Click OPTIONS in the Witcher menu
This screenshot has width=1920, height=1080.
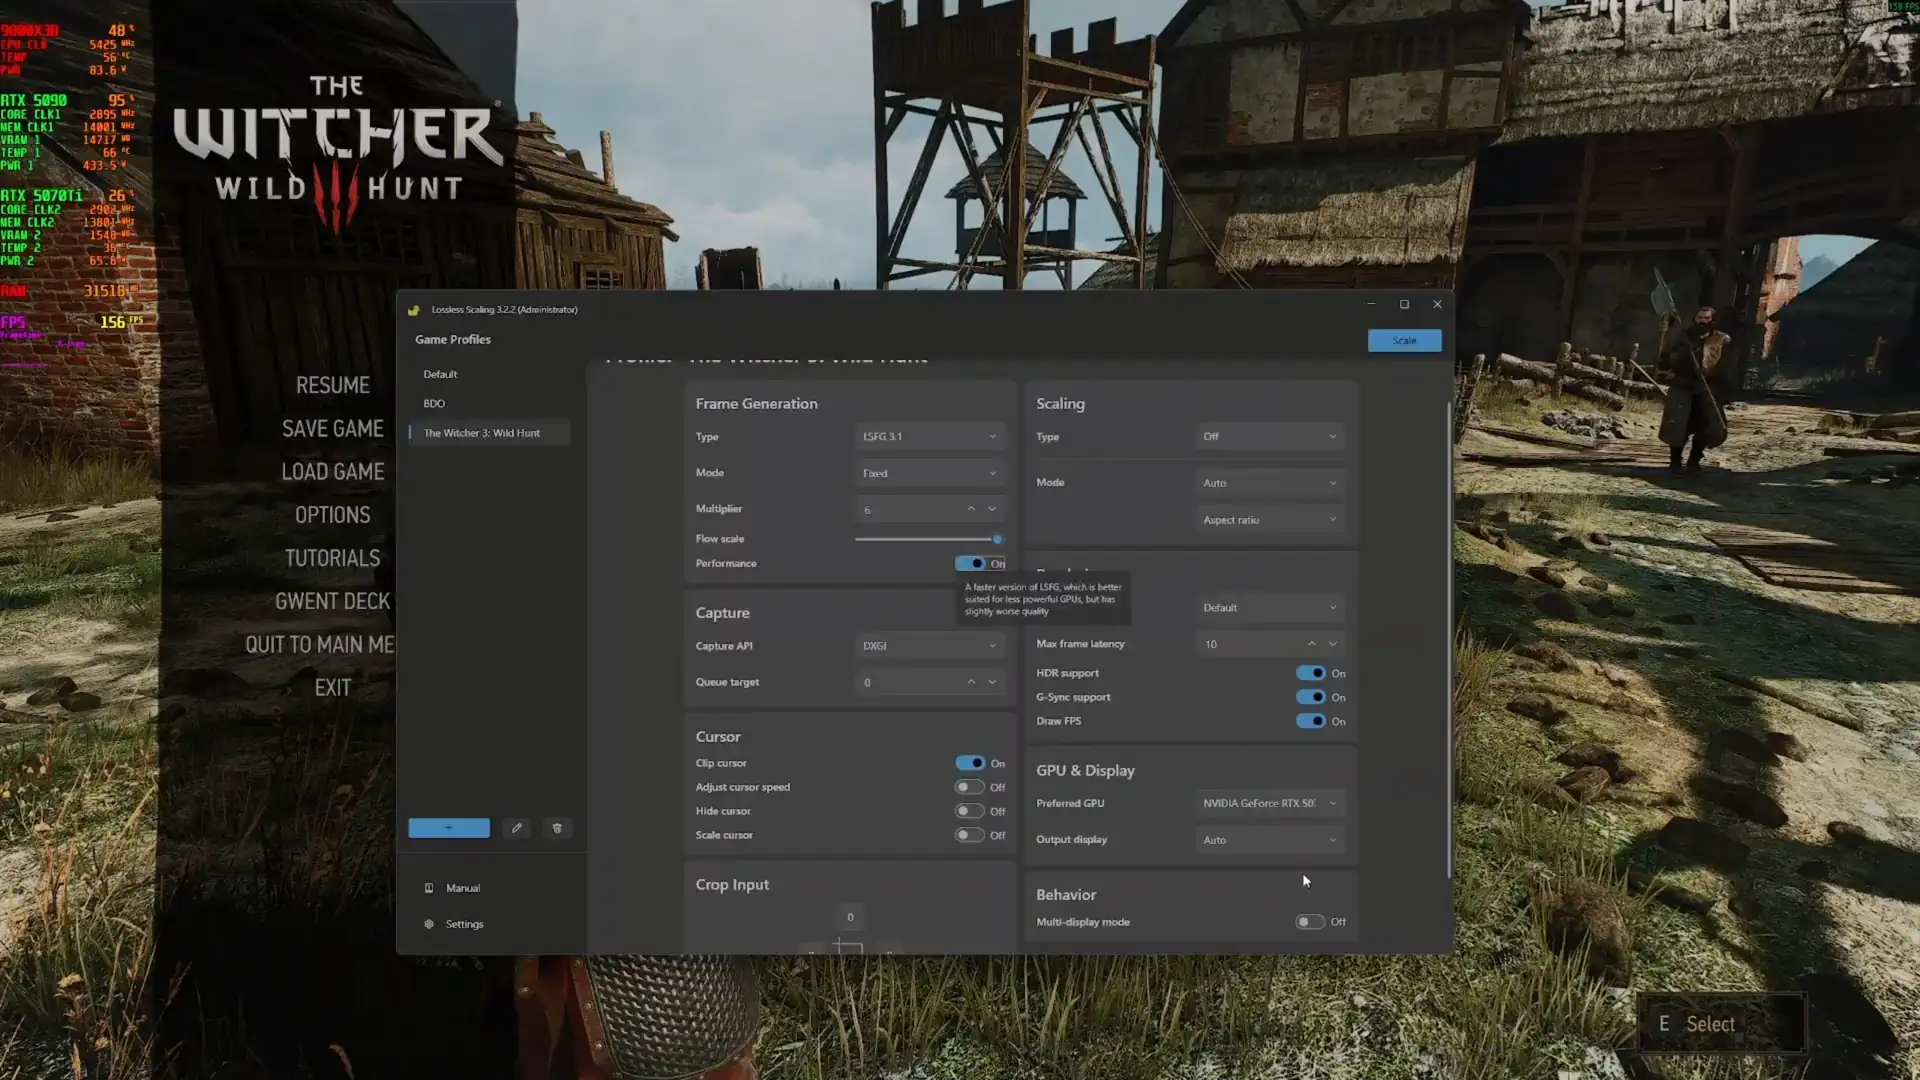click(333, 515)
